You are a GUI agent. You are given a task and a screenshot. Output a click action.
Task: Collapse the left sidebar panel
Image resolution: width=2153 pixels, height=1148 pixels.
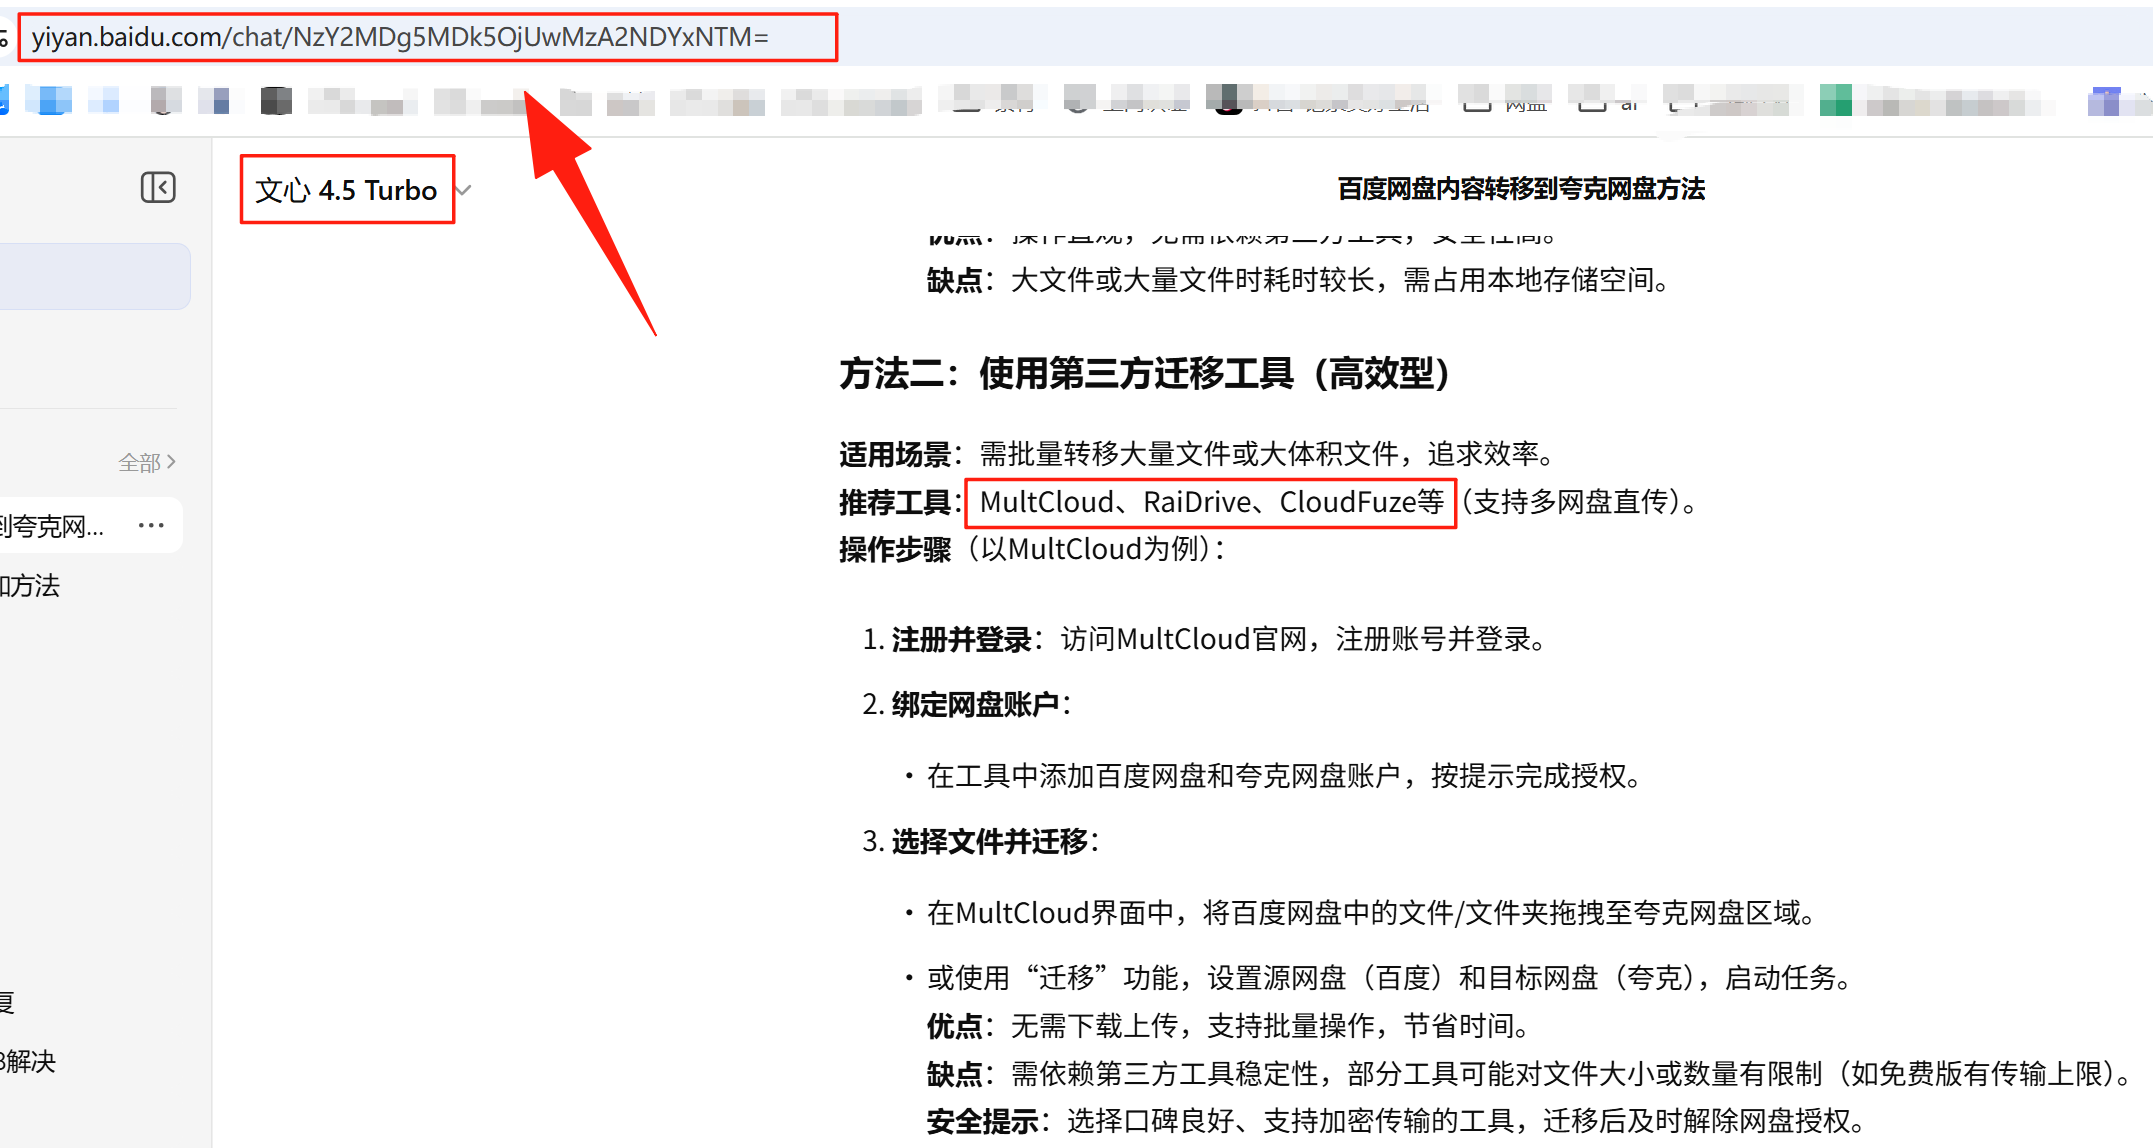(x=158, y=188)
